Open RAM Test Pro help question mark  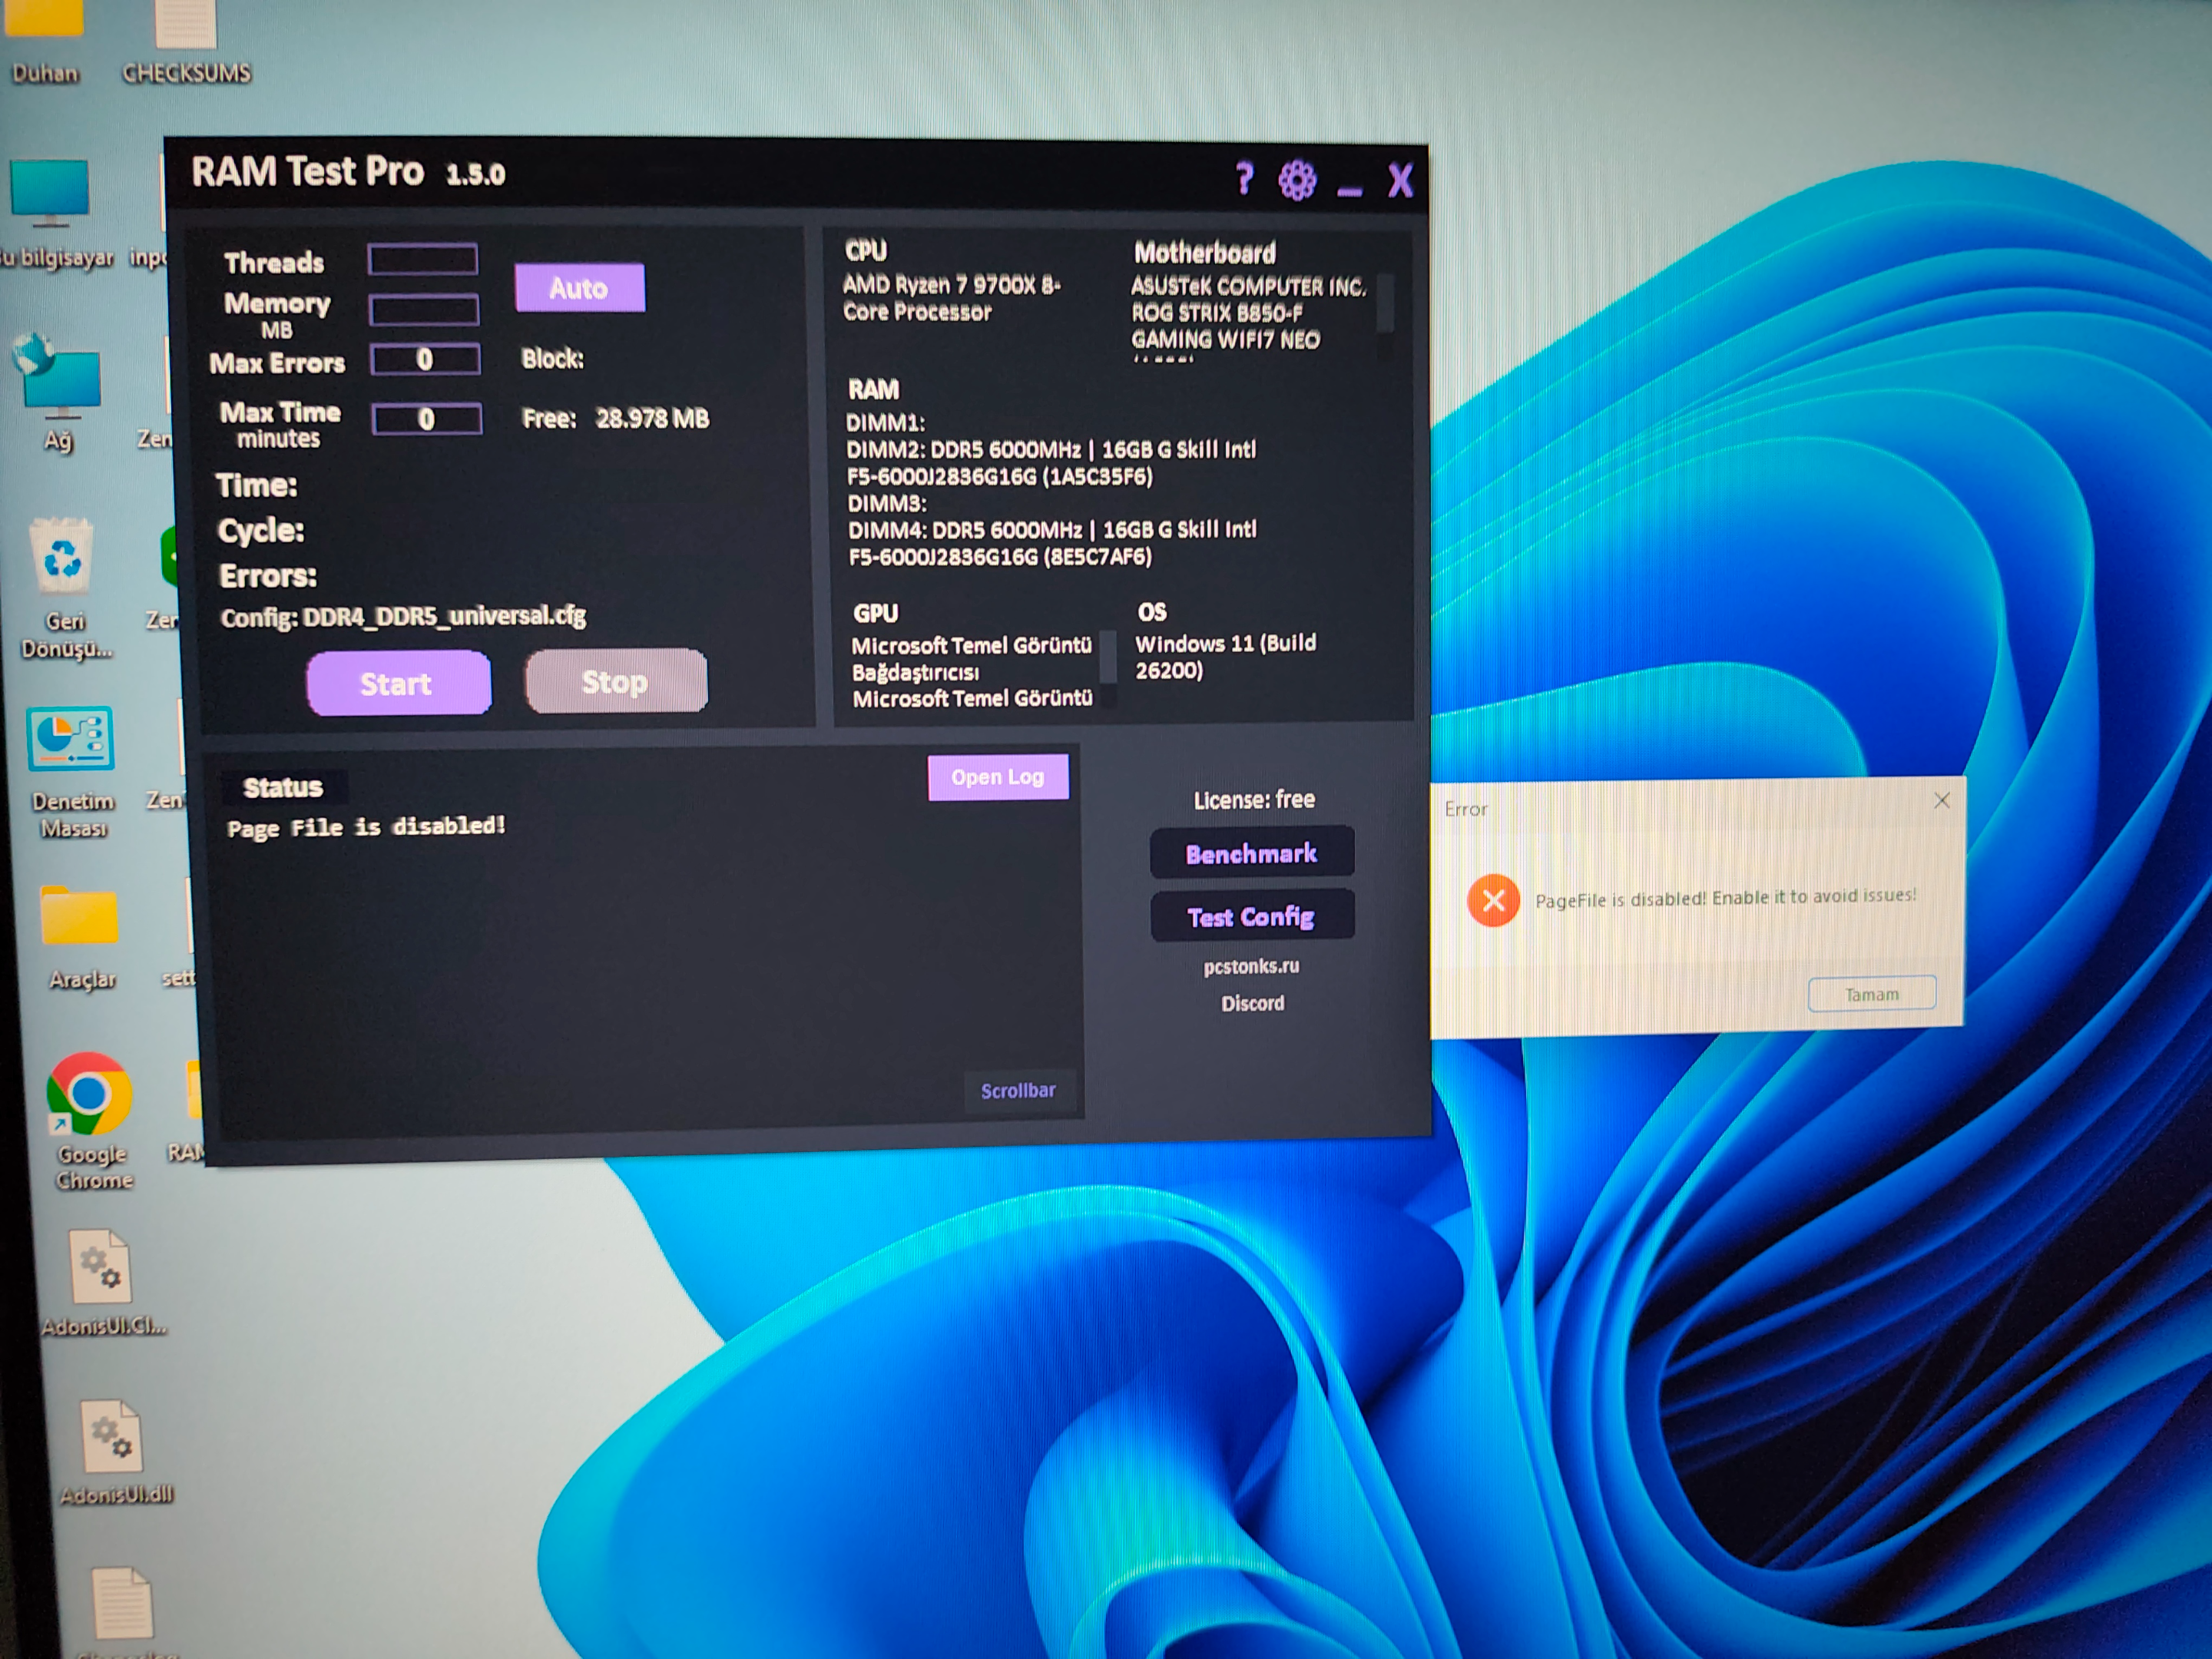pos(1244,179)
